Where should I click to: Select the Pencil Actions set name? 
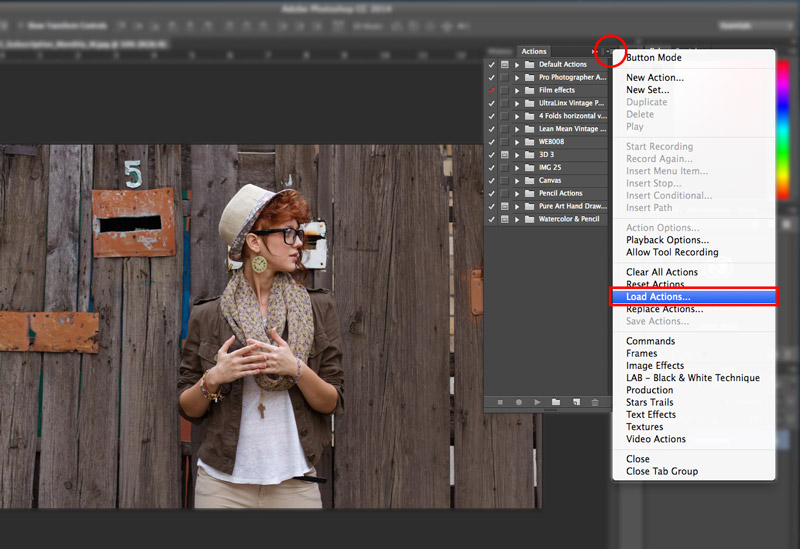click(x=561, y=193)
